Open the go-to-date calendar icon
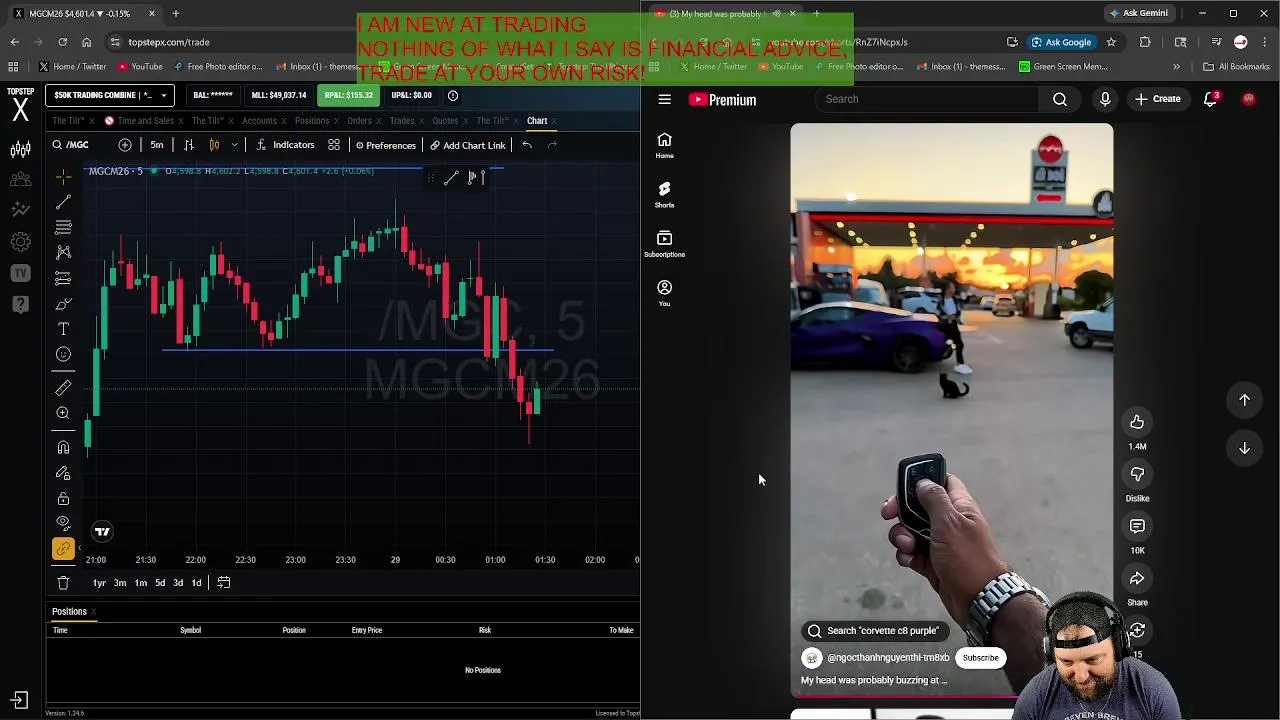 click(x=224, y=582)
